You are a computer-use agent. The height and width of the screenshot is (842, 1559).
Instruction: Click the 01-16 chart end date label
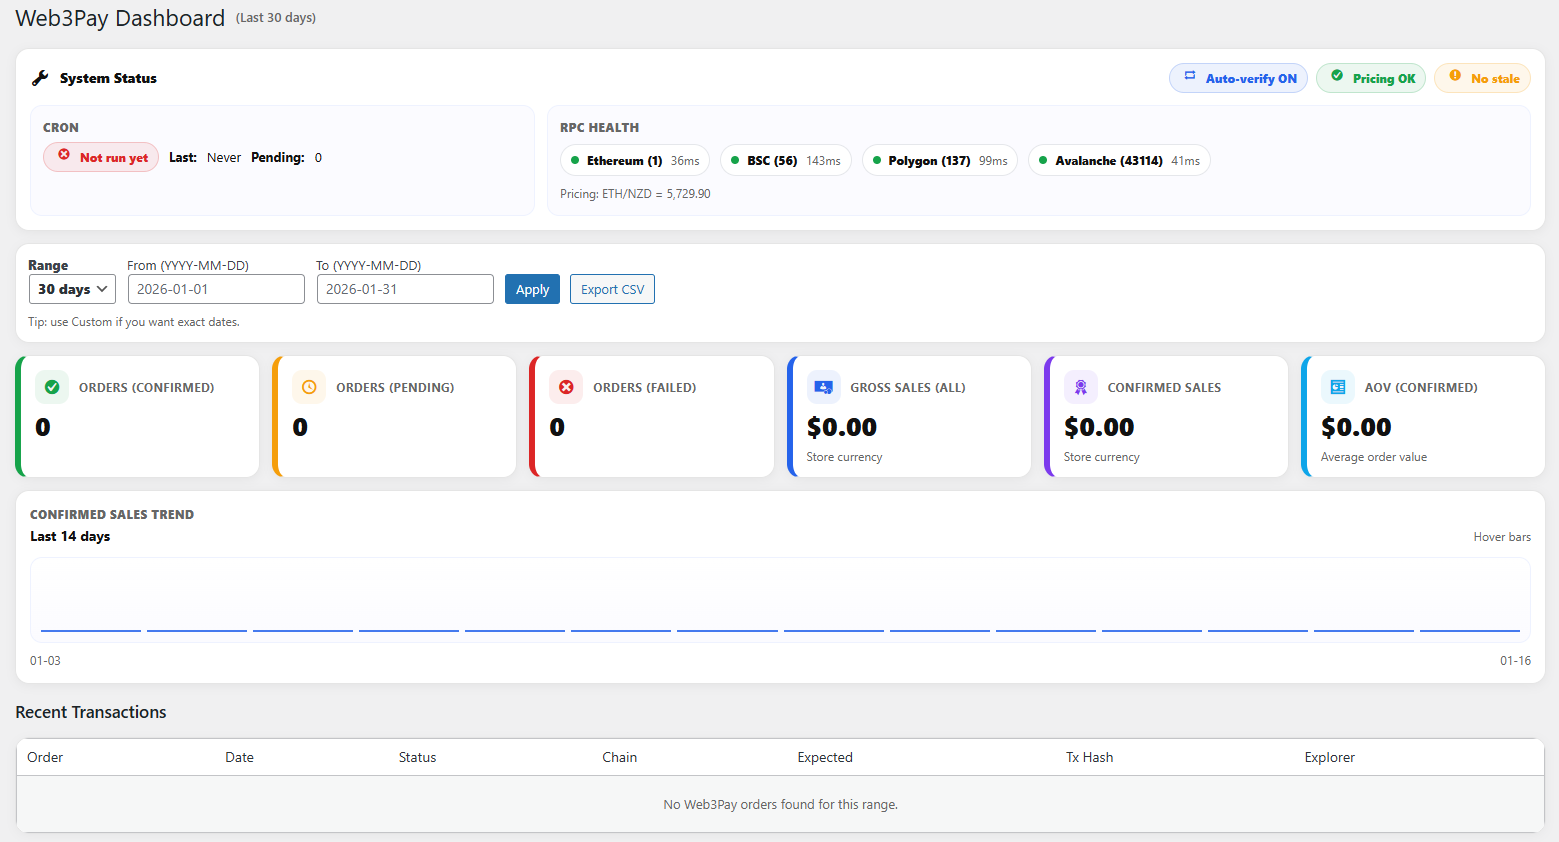coord(1515,661)
